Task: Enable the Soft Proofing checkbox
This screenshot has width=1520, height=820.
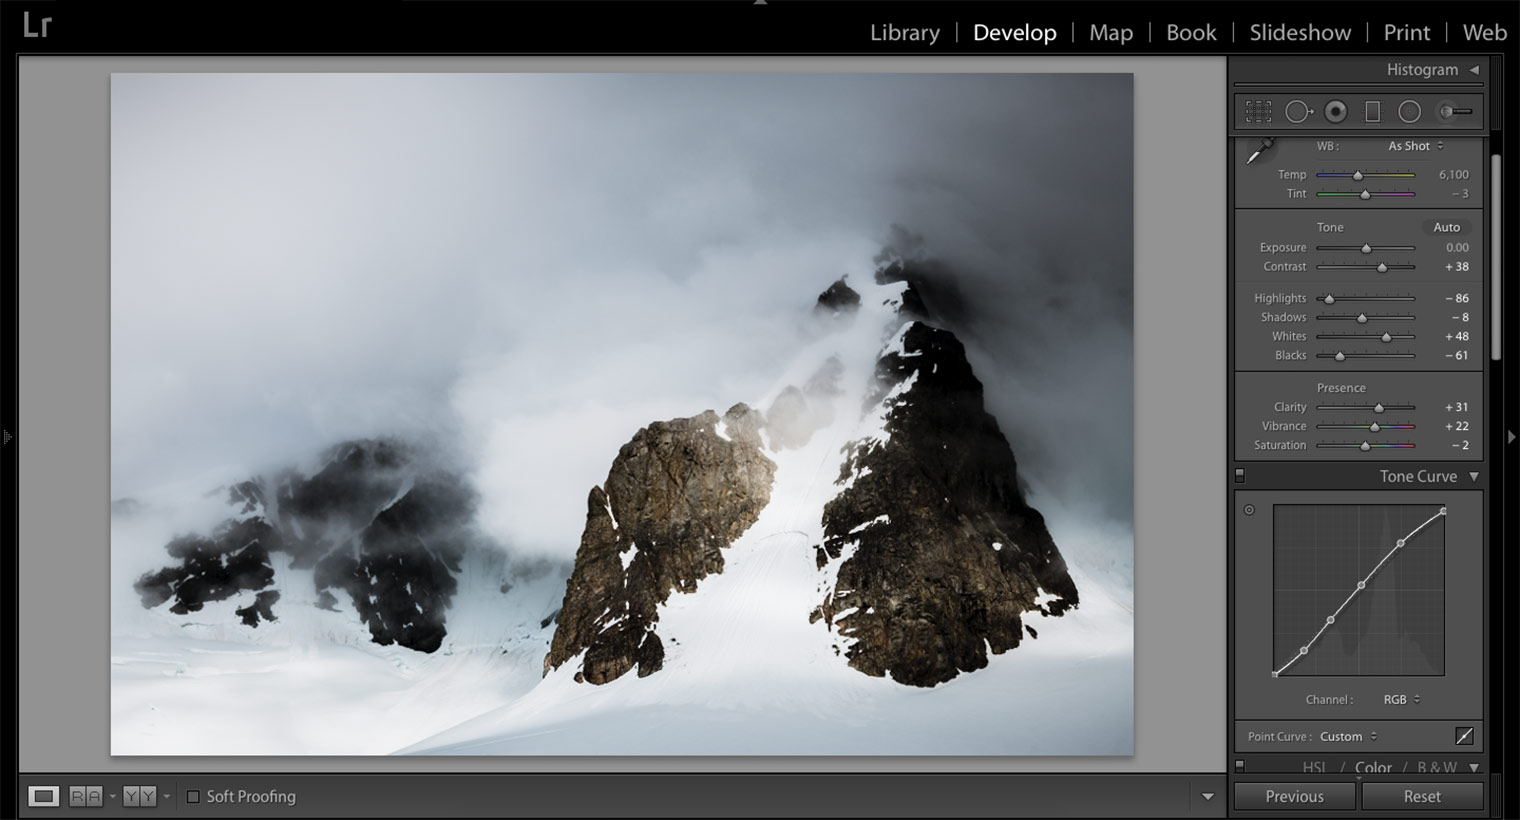Action: pos(193,796)
